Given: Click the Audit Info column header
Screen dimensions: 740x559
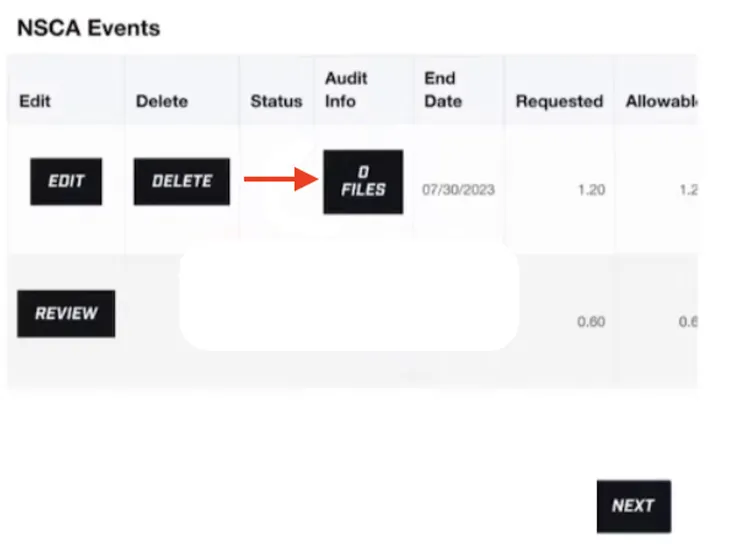Looking at the screenshot, I should pos(346,89).
